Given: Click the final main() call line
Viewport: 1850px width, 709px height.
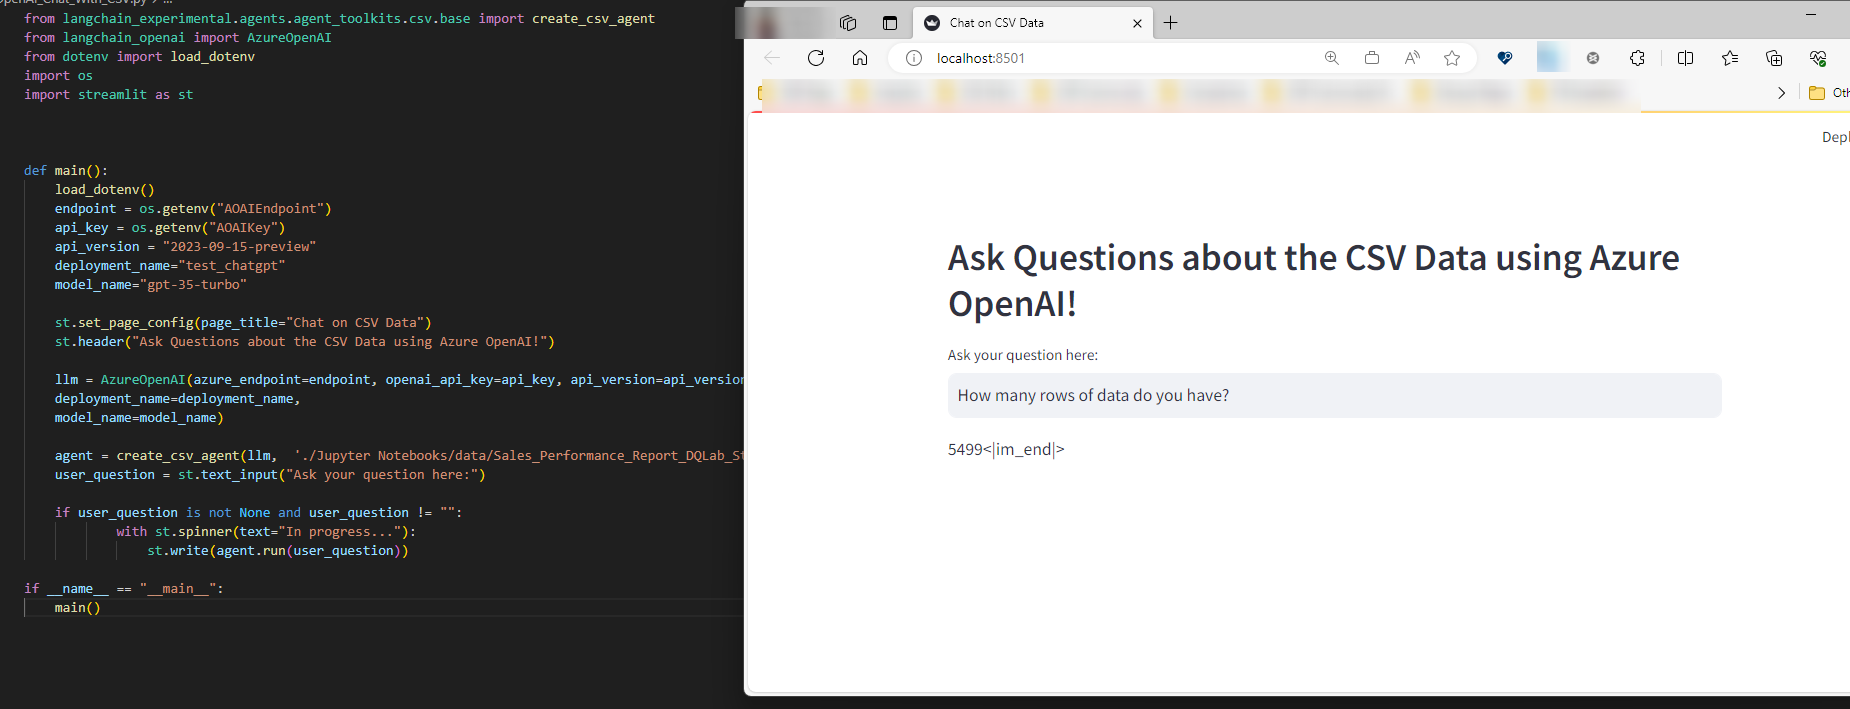Looking at the screenshot, I should point(78,608).
